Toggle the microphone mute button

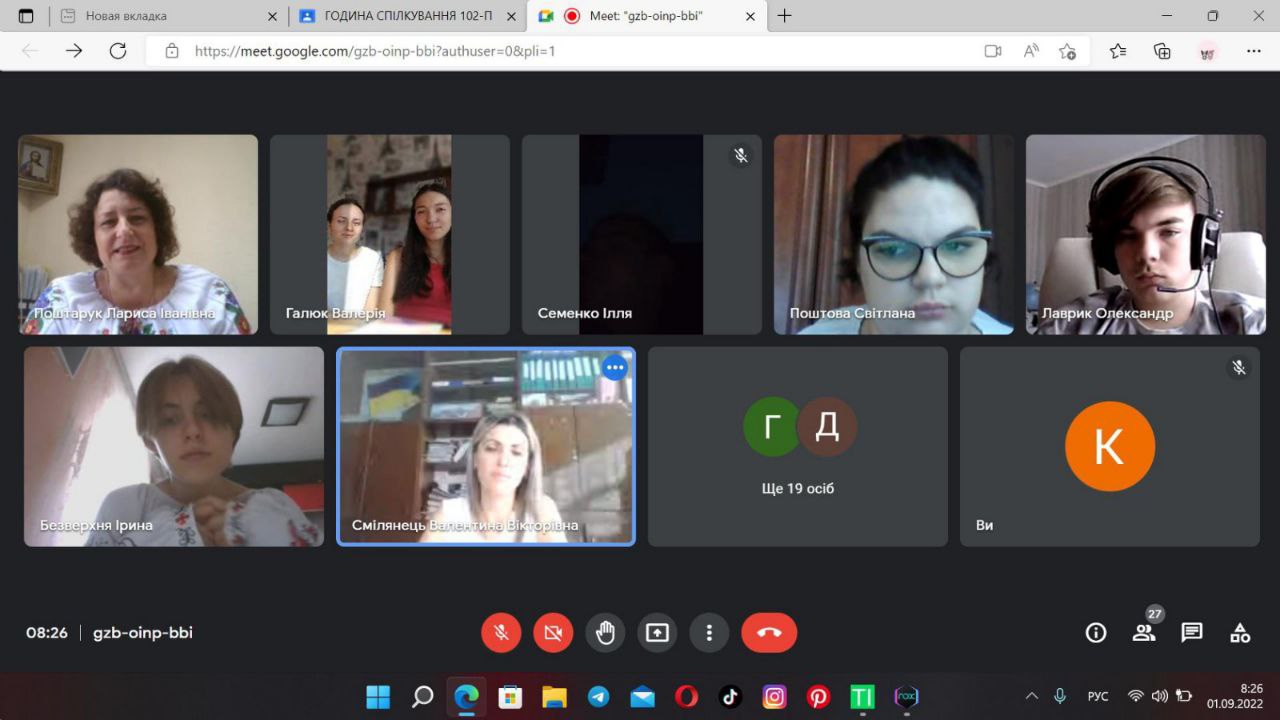501,633
